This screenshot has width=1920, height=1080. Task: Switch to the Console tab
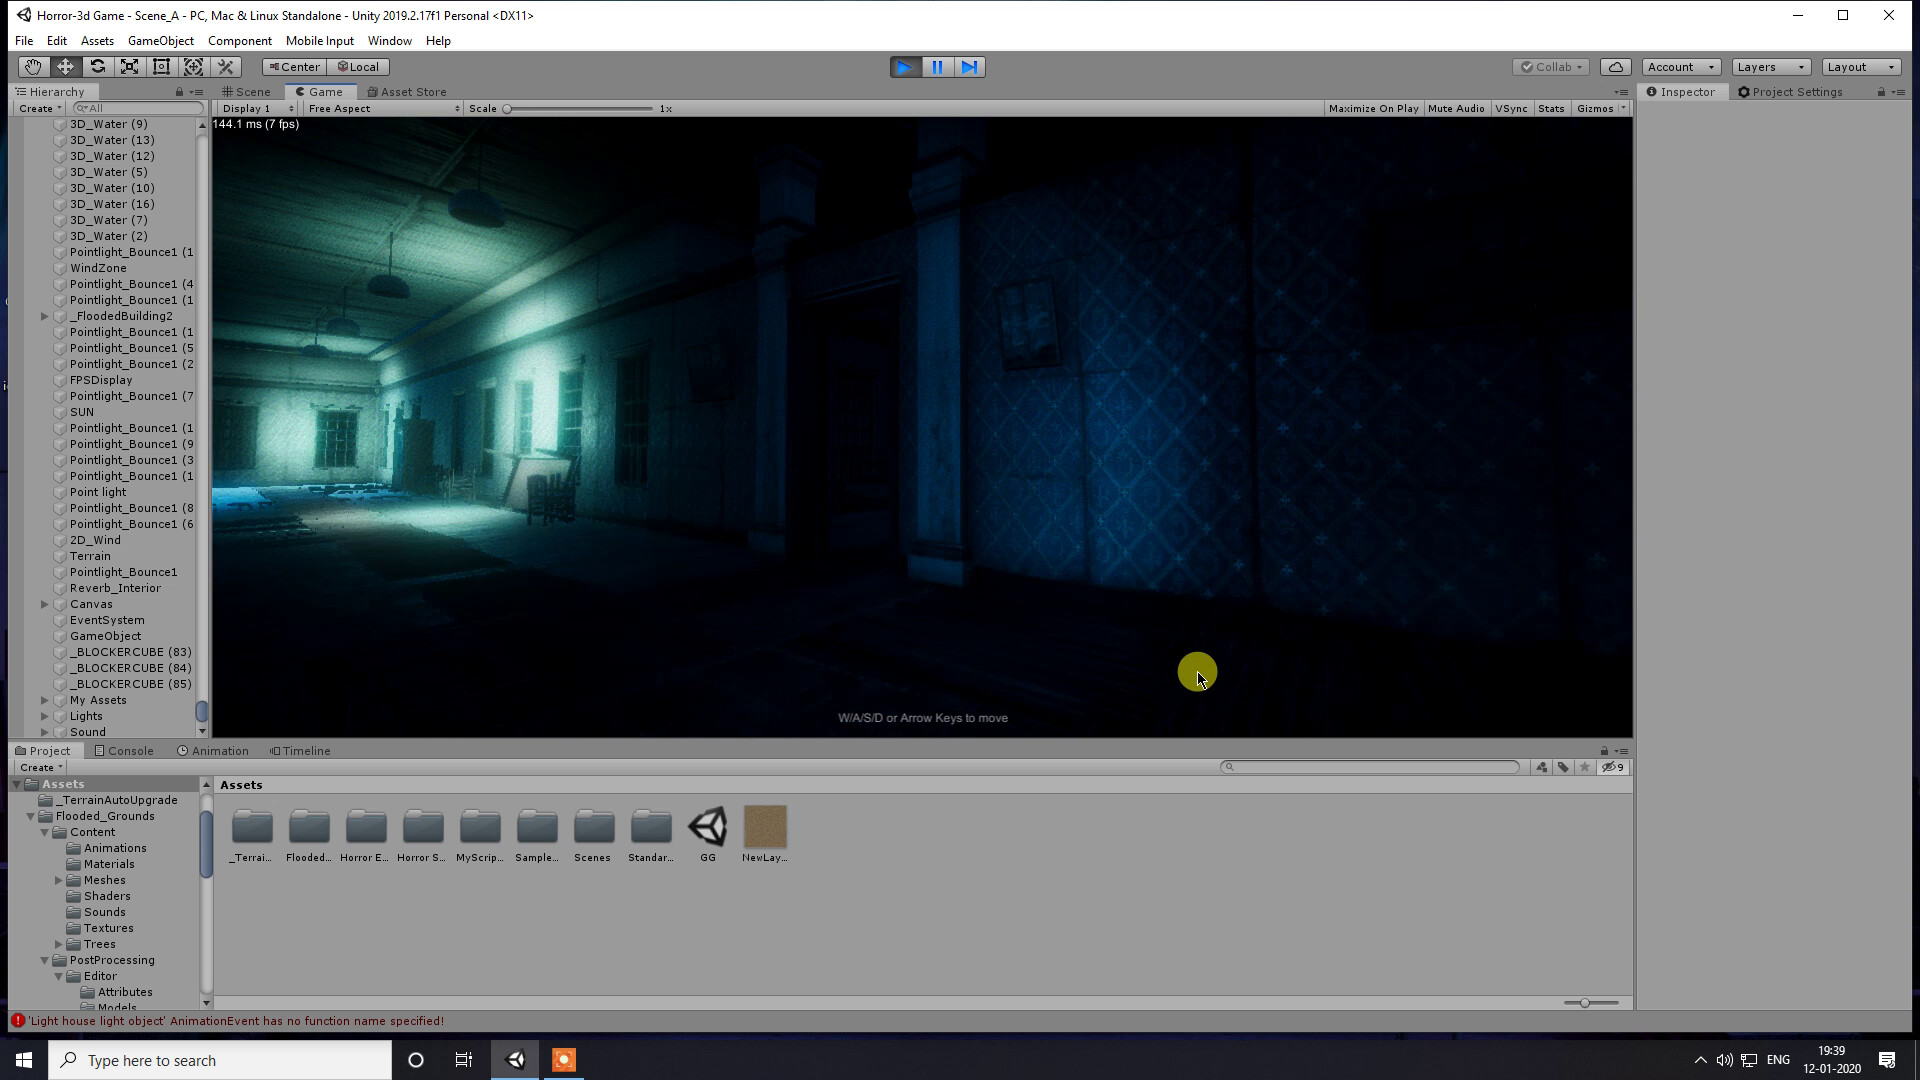click(124, 751)
